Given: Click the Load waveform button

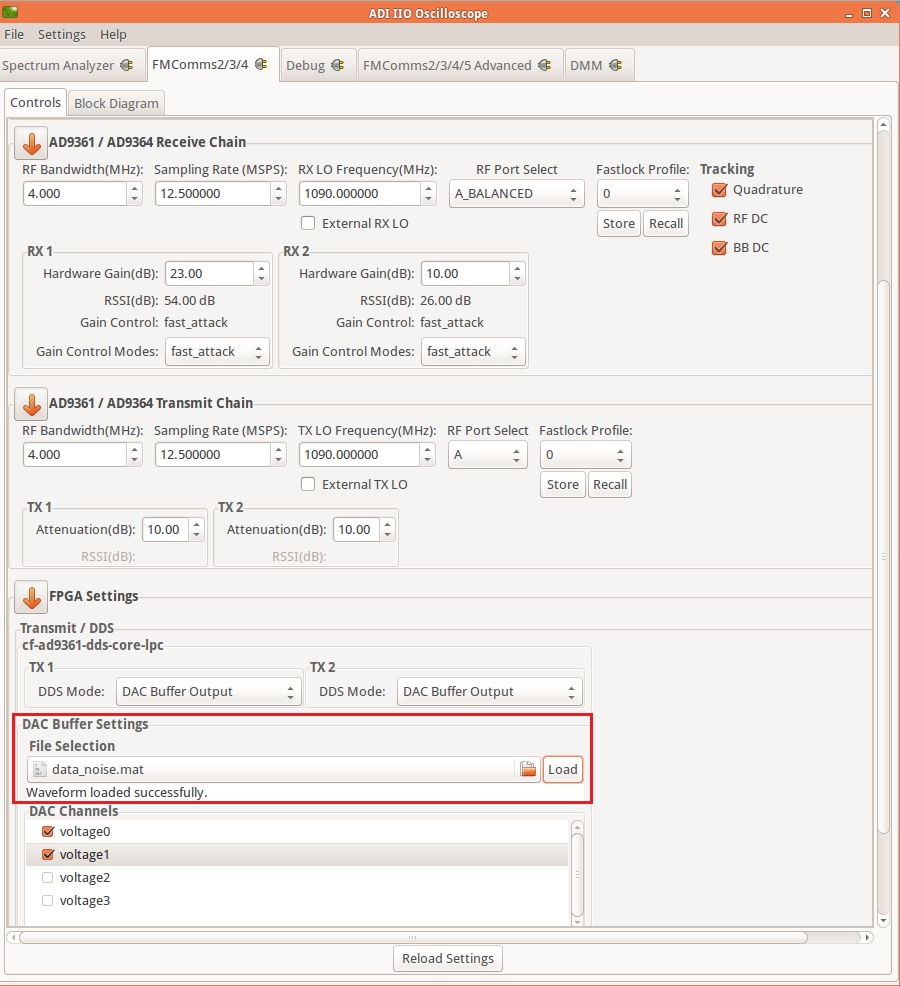Looking at the screenshot, I should pyautogui.click(x=562, y=770).
